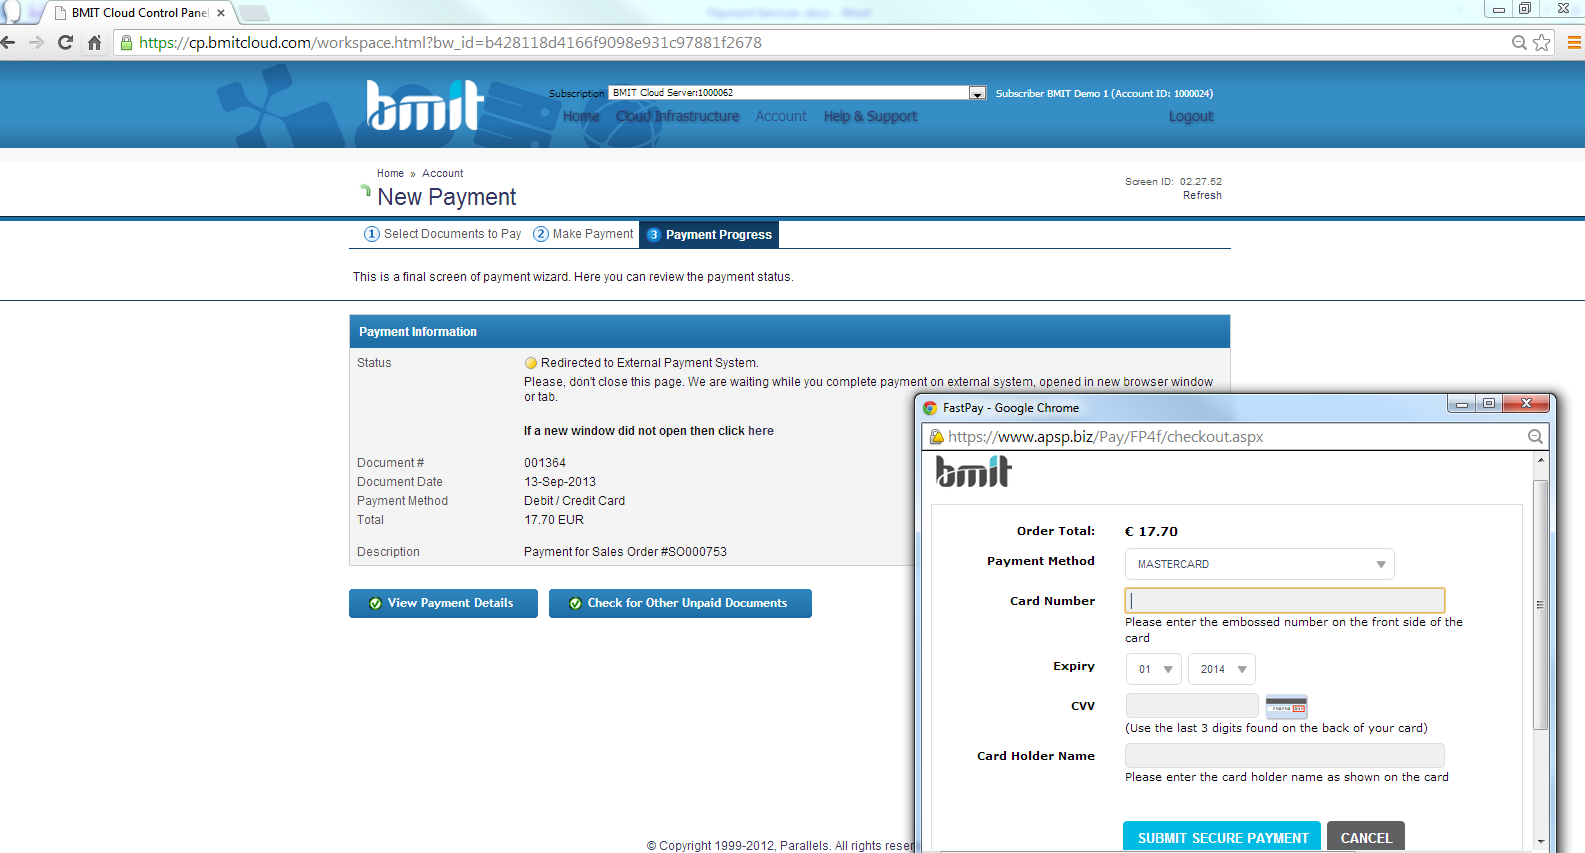Viewport: 1585px width, 853px height.
Task: Open the Cloud Infrastructure menu
Action: click(678, 116)
